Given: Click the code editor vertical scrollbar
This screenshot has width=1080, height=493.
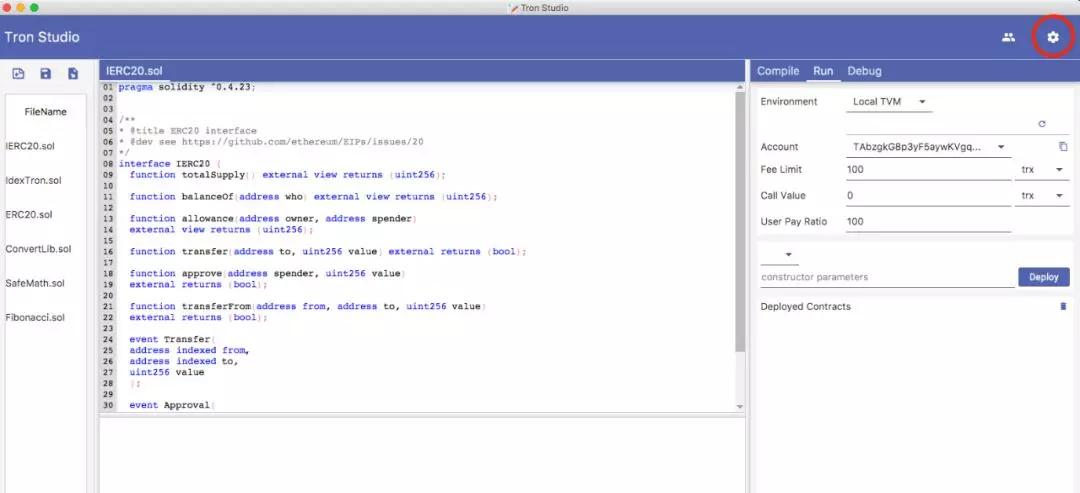Looking at the screenshot, I should (x=740, y=220).
